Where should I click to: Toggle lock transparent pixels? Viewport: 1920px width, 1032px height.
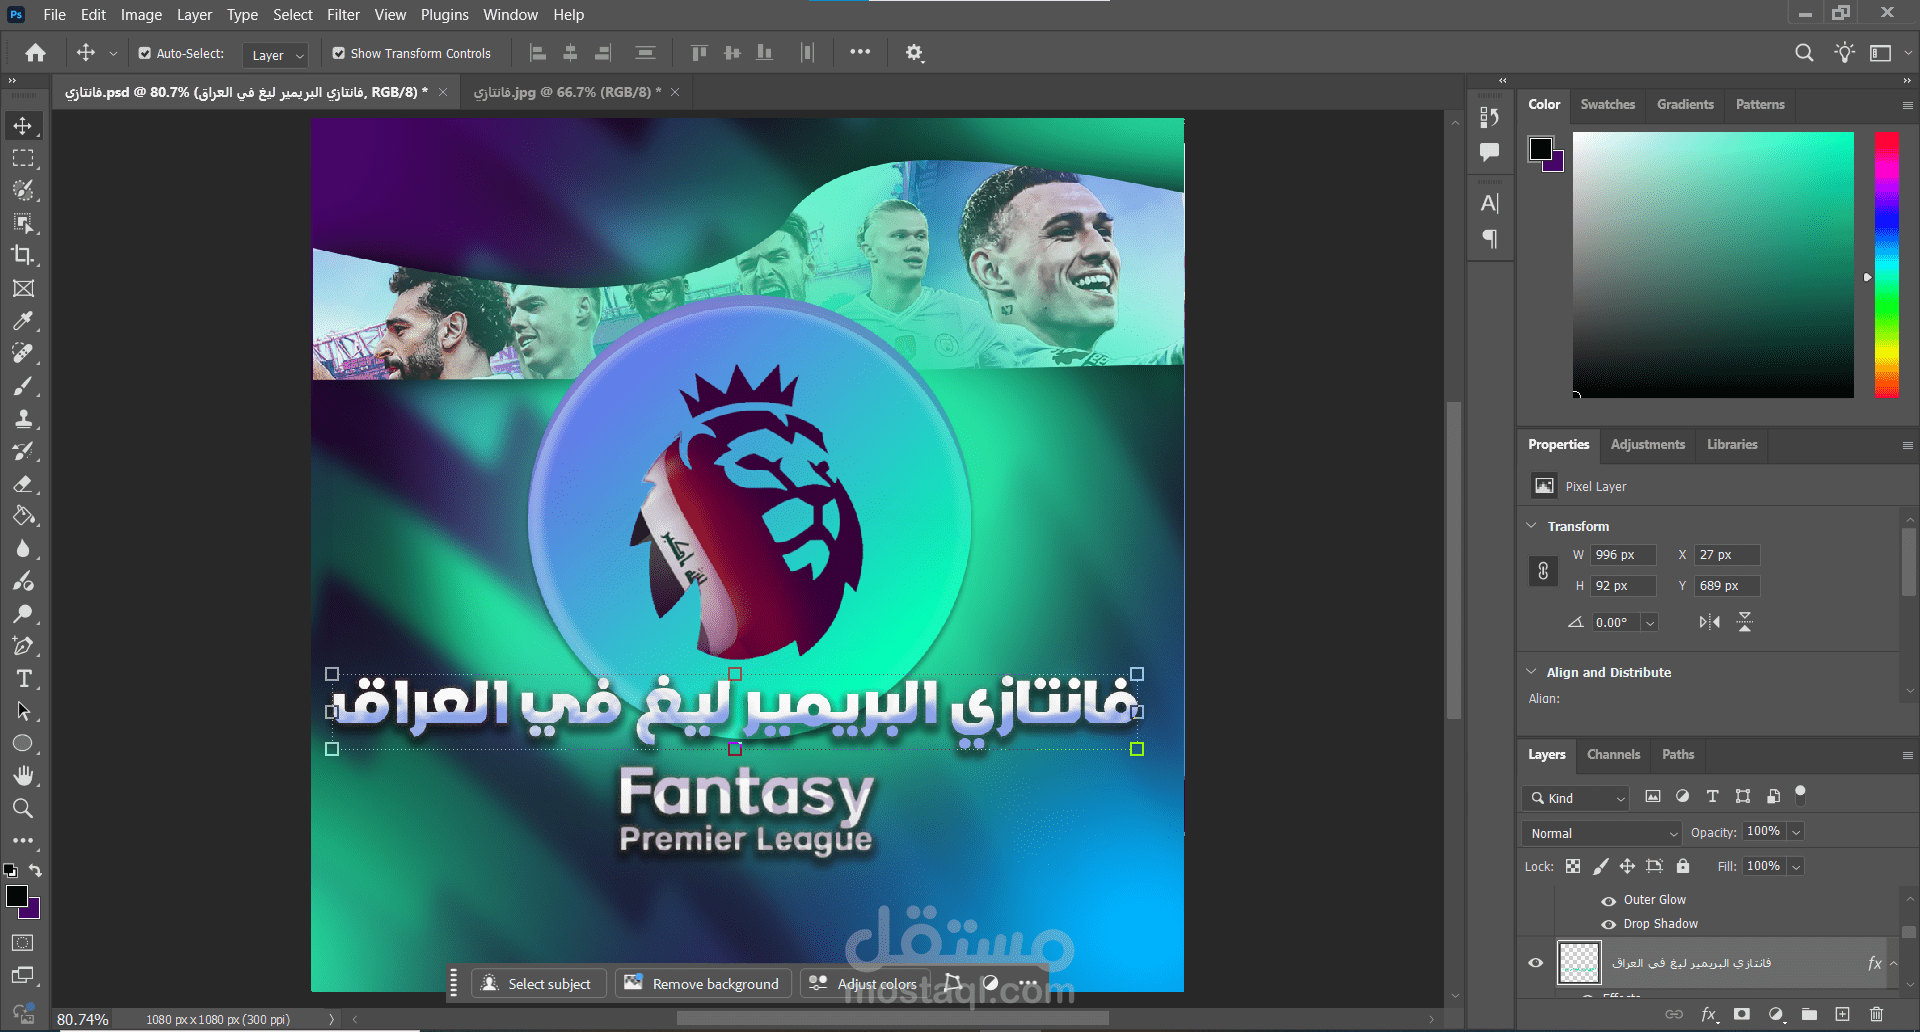[x=1573, y=866]
